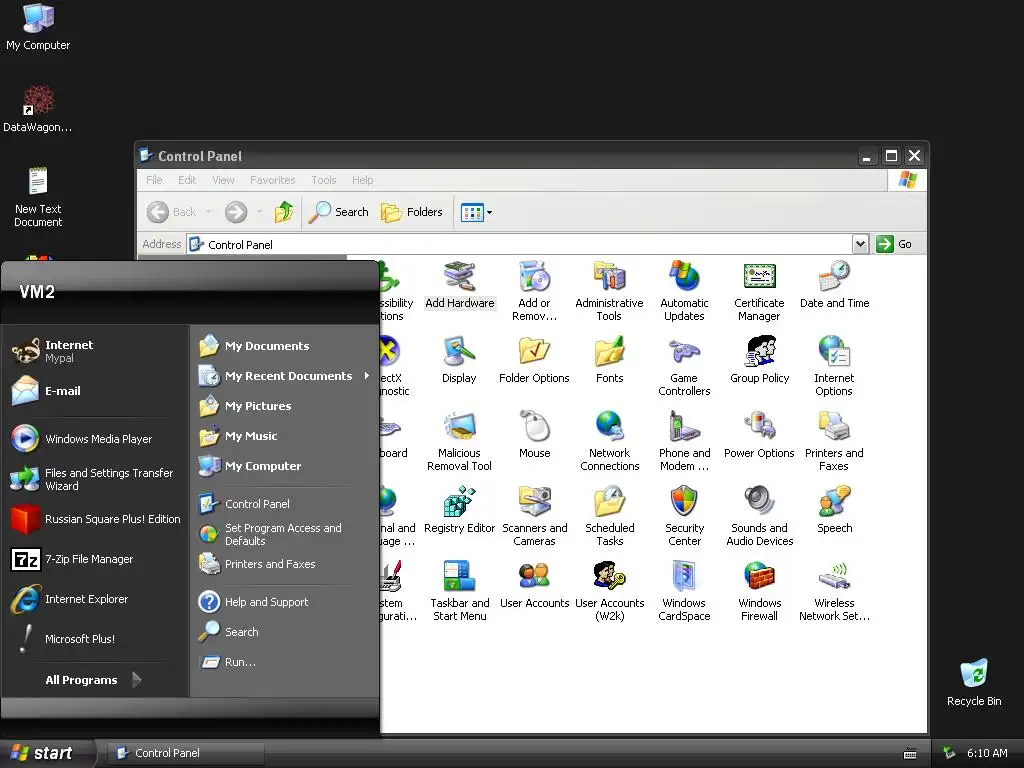Open the View menu
This screenshot has width=1024, height=768.
click(223, 180)
